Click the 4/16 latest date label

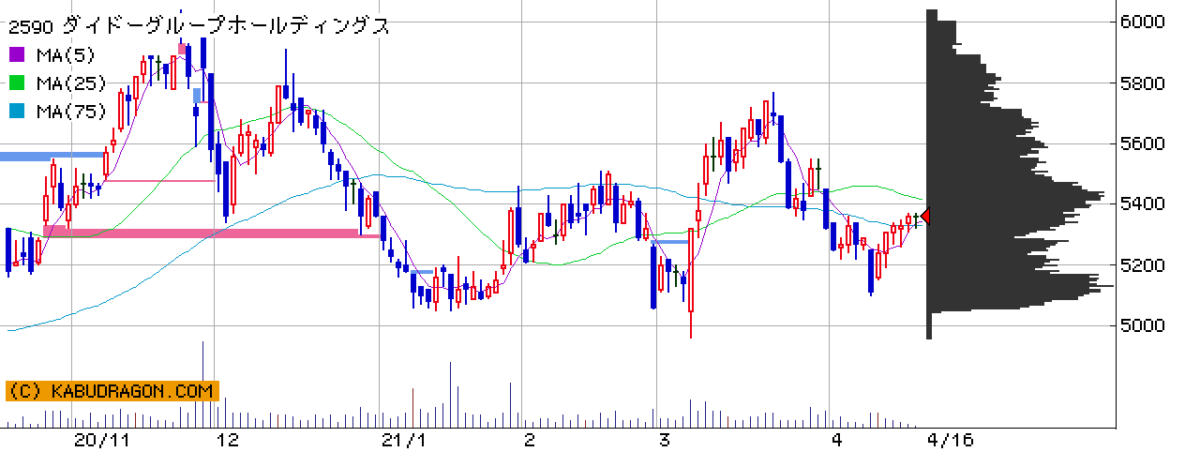pos(951,440)
